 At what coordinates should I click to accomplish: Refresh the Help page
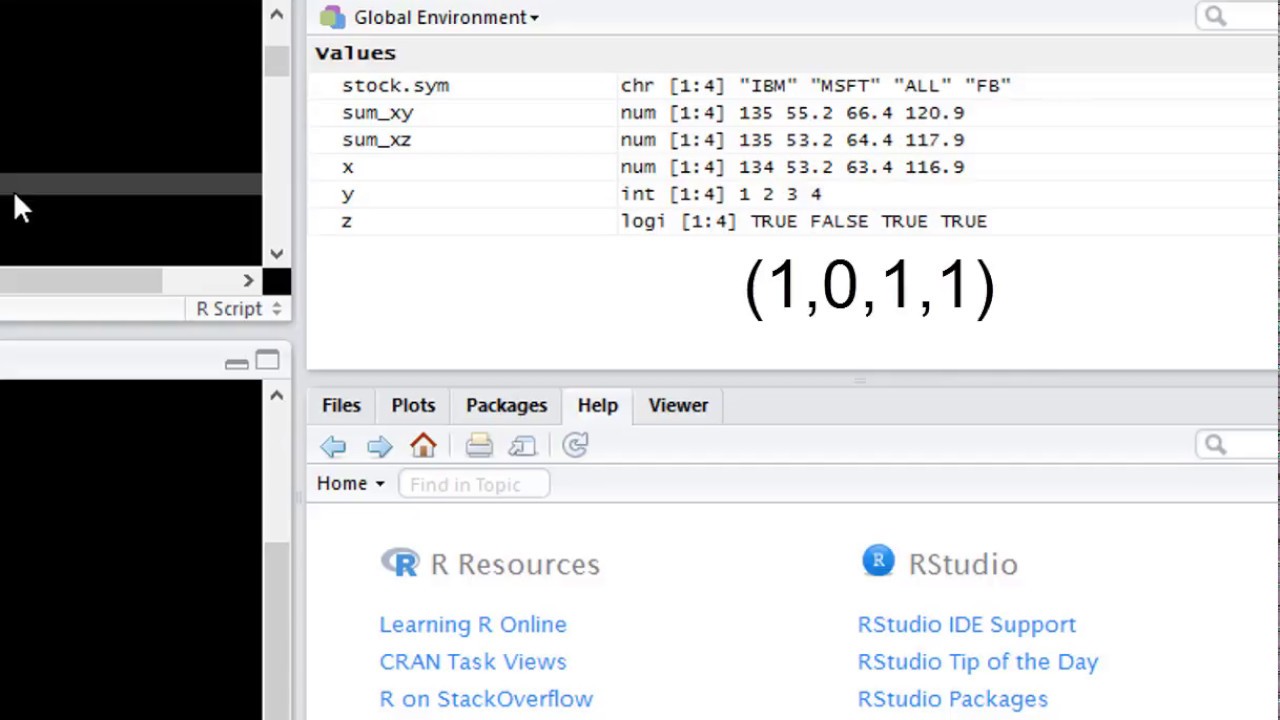tap(574, 446)
